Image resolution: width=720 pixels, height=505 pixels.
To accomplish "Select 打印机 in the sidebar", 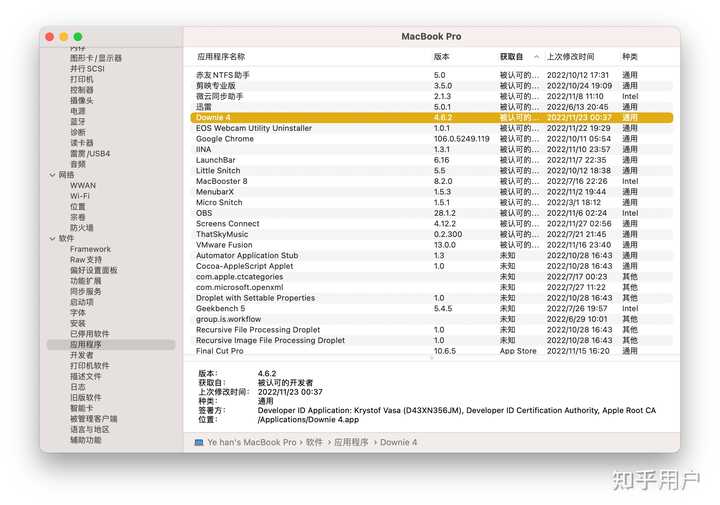I will (x=82, y=79).
